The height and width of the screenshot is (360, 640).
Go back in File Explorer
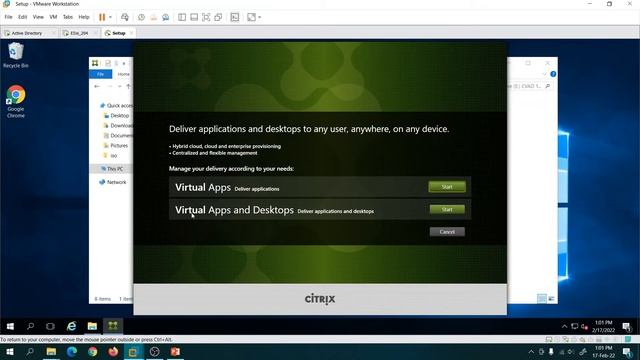(97, 87)
